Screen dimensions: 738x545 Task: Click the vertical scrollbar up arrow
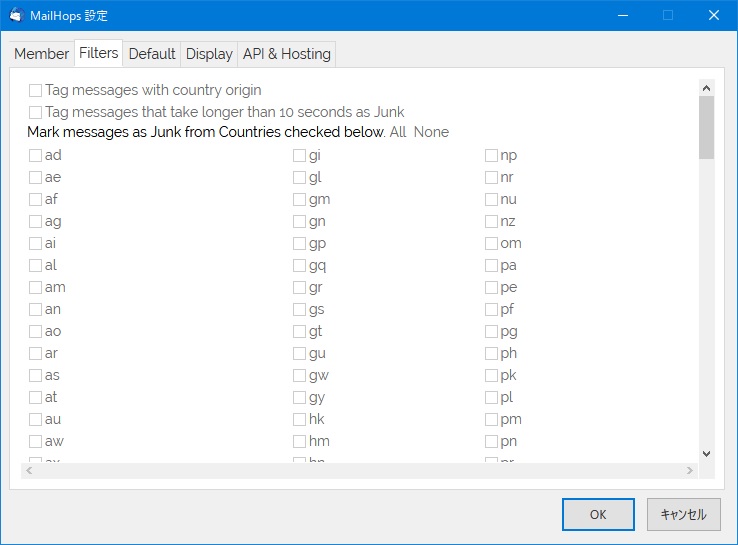click(706, 83)
